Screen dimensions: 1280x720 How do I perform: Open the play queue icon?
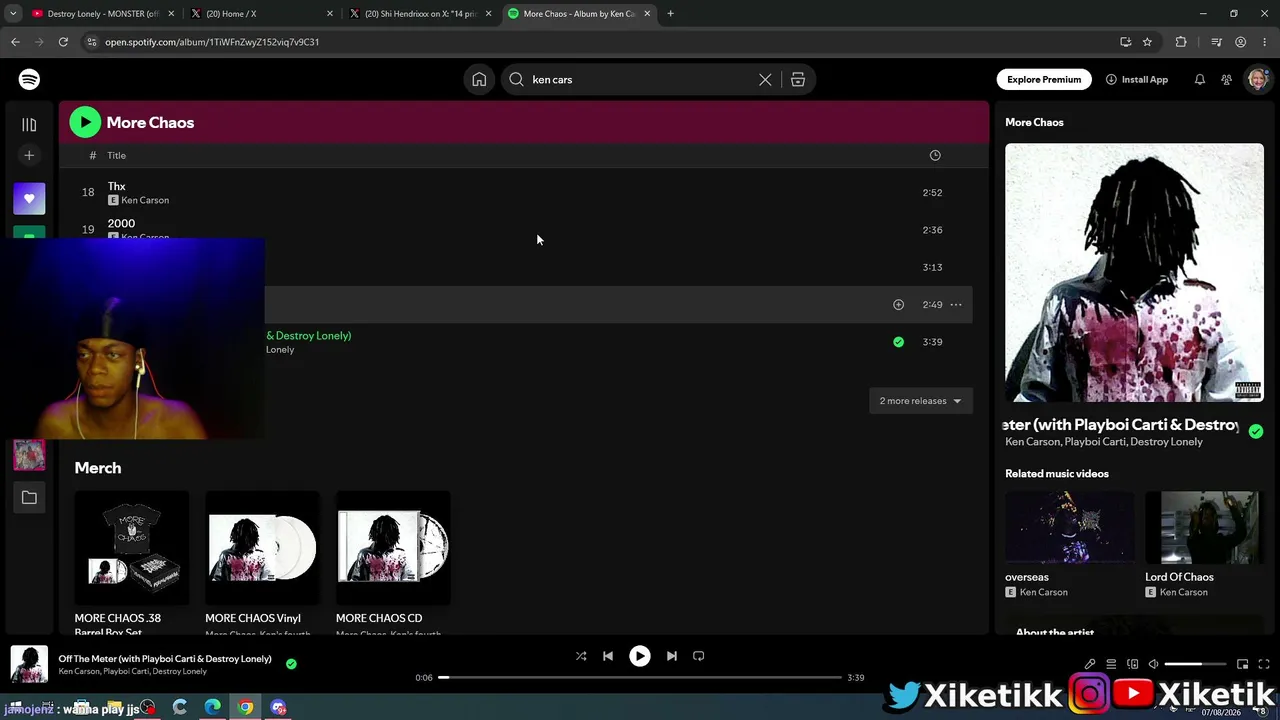tap(1111, 664)
